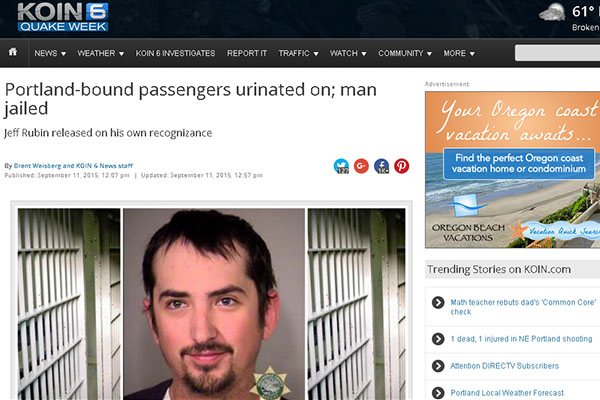Go to the home icon in navbar

coord(13,52)
